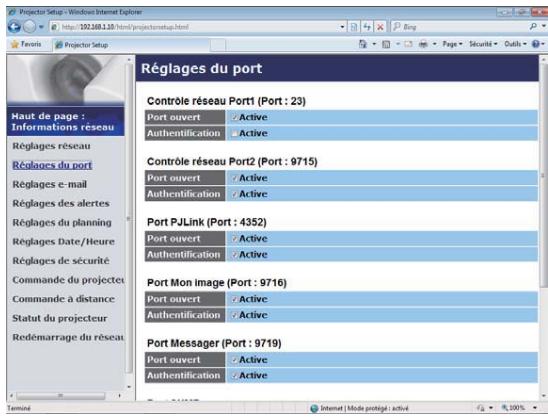Open the 100% zoom level dropdown
This screenshot has width=548, height=418.
click(x=535, y=408)
